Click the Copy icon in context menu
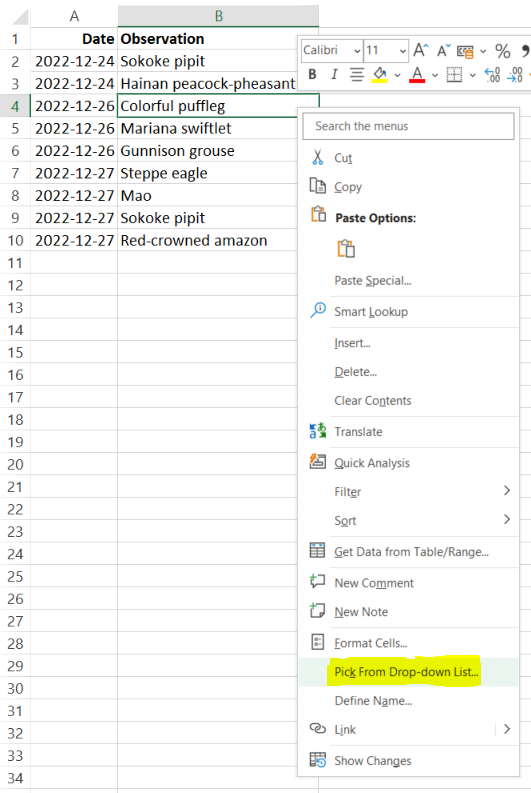531x793 pixels. pyautogui.click(x=318, y=186)
